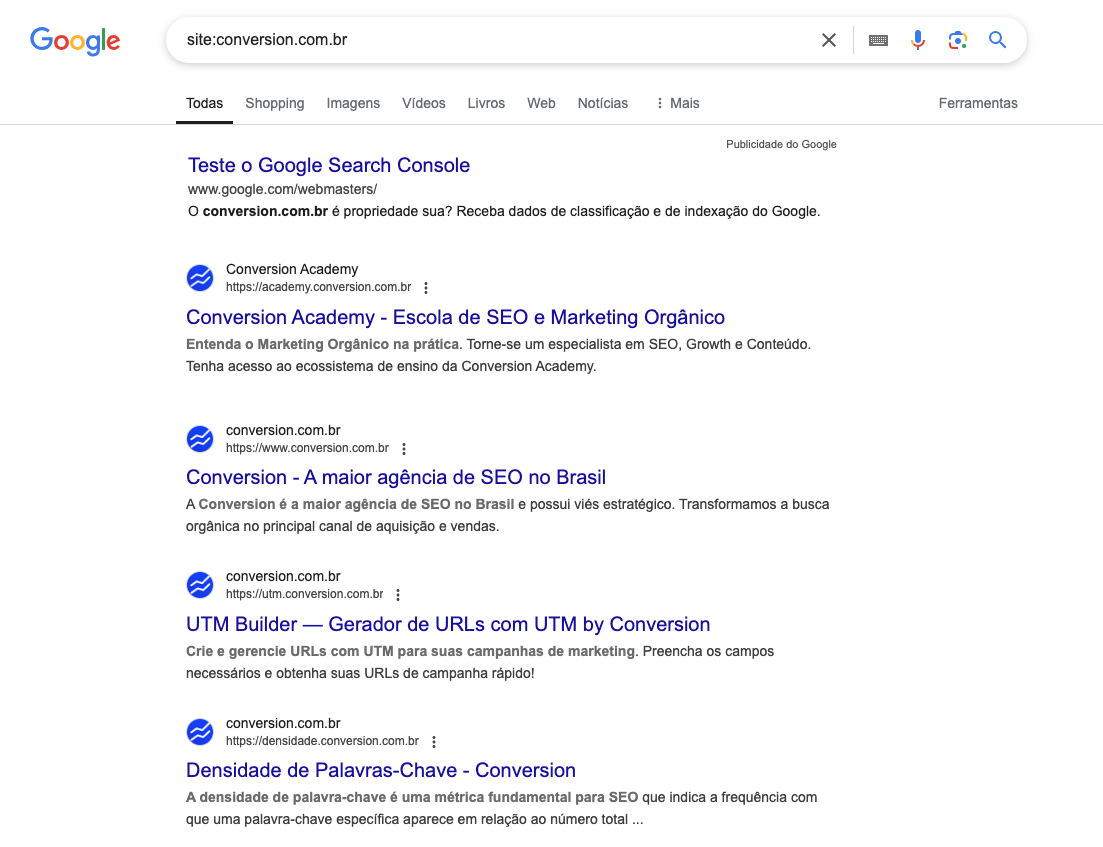Clear the search query with the X icon
This screenshot has height=847, width=1103.
pyautogui.click(x=829, y=40)
